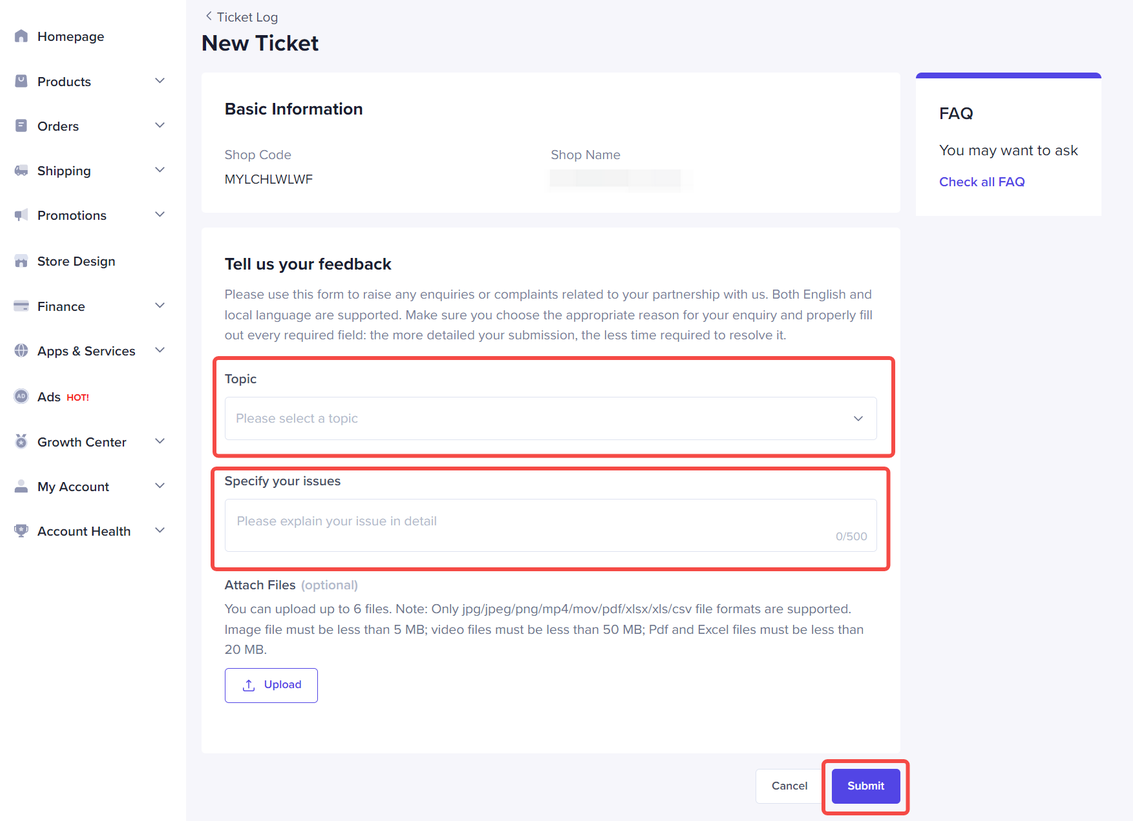Click the Homepage icon in the sidebar
The height and width of the screenshot is (821, 1133).
21,36
